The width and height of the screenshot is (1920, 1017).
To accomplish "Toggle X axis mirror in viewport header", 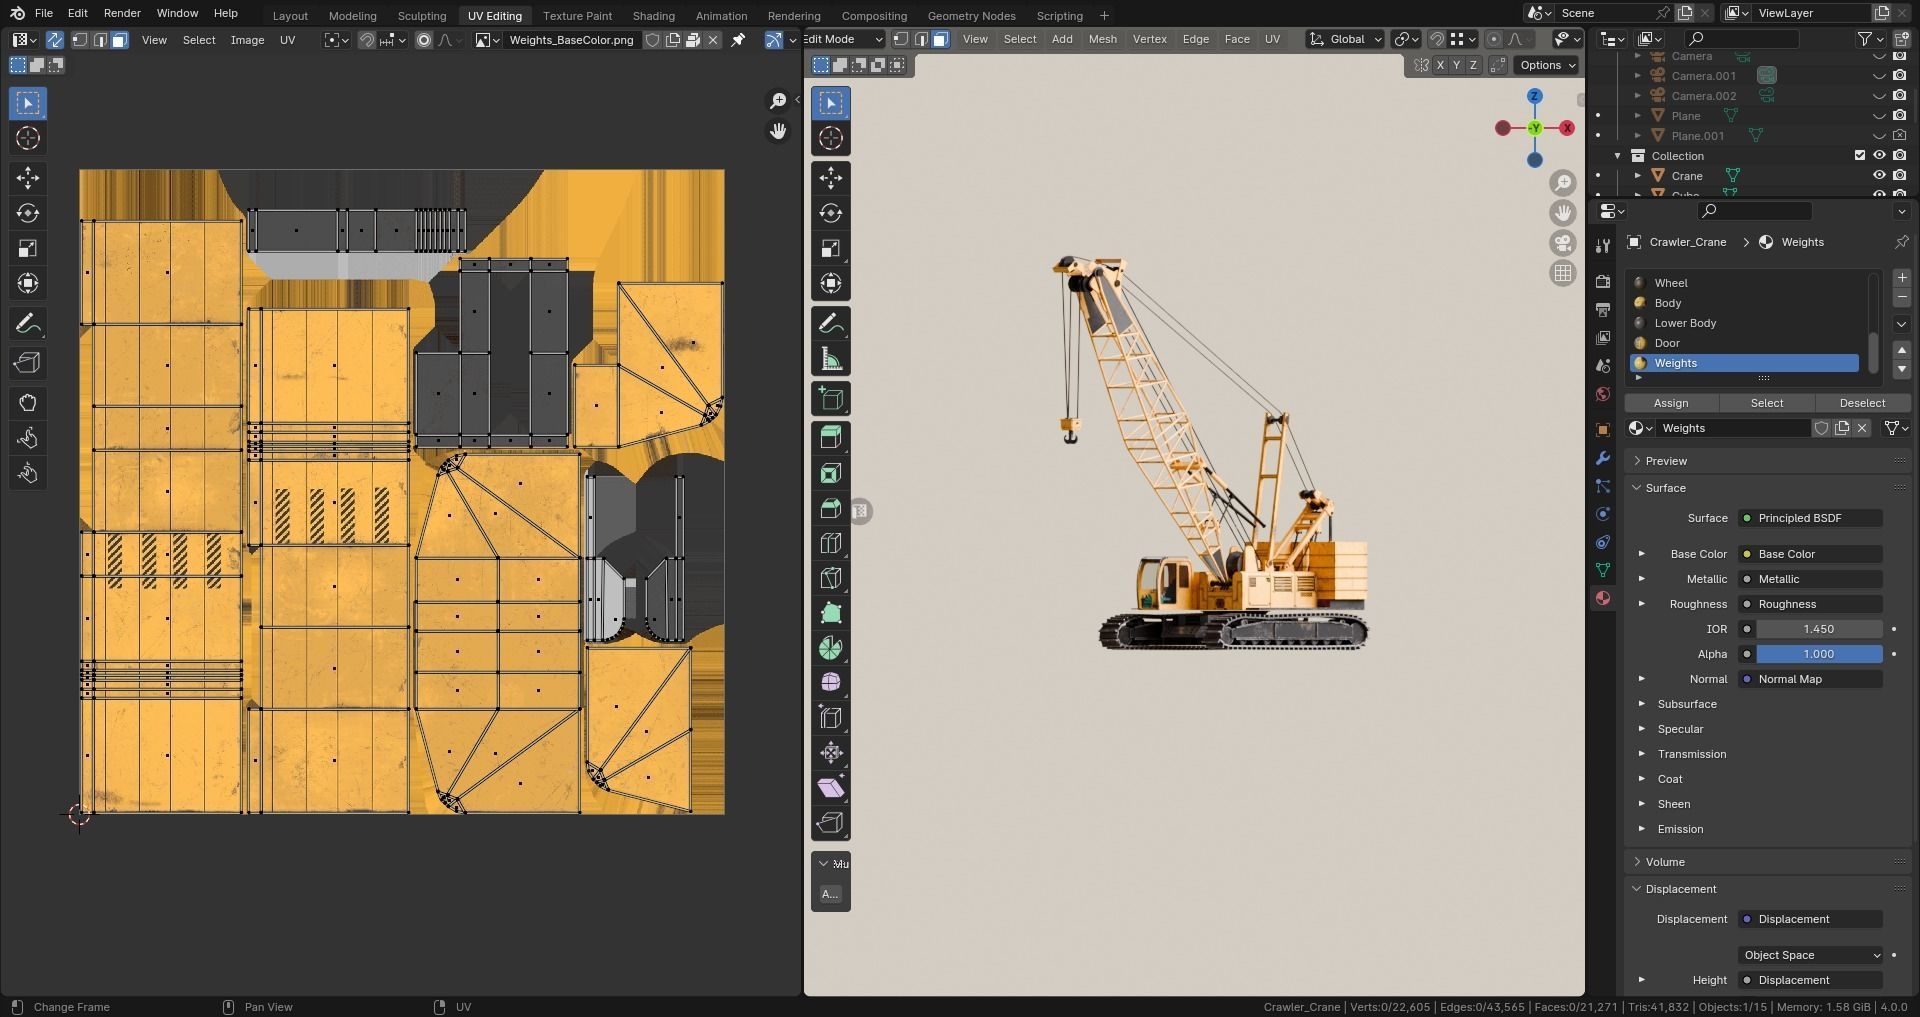I will click(x=1440, y=65).
